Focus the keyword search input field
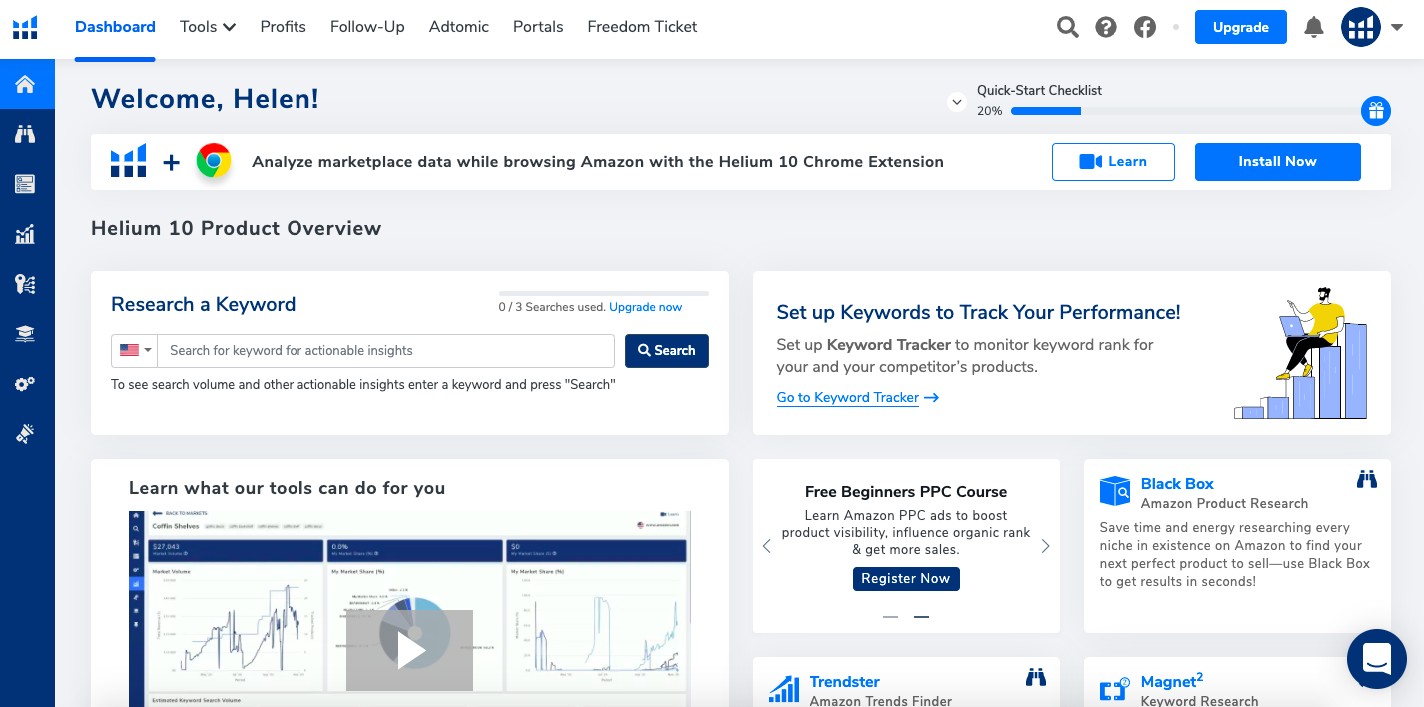This screenshot has width=1424, height=707. point(386,350)
